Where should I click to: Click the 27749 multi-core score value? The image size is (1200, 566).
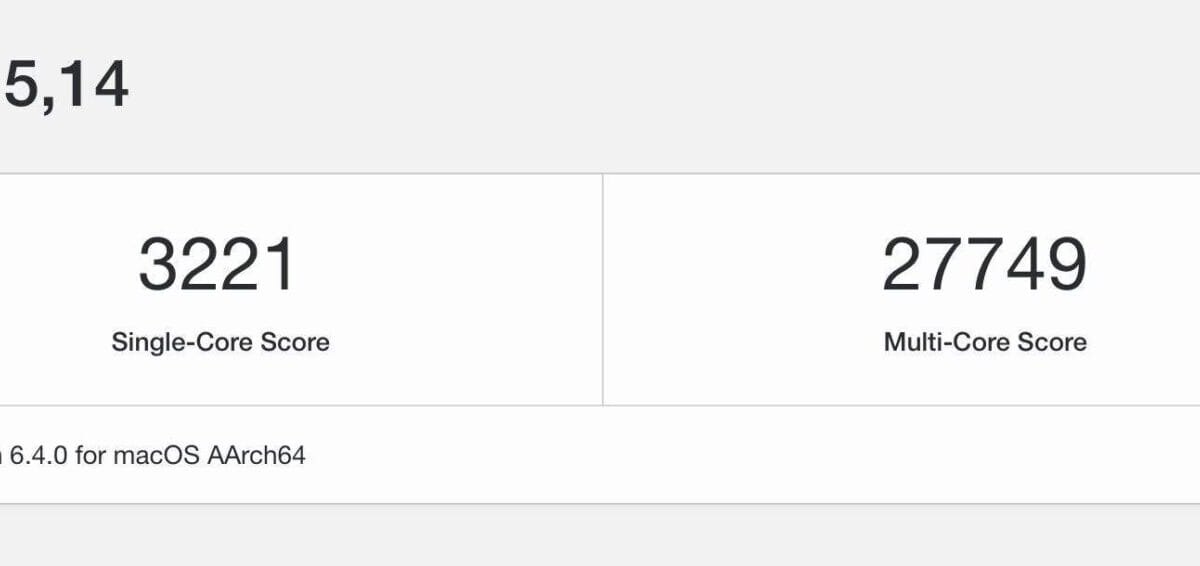click(984, 265)
